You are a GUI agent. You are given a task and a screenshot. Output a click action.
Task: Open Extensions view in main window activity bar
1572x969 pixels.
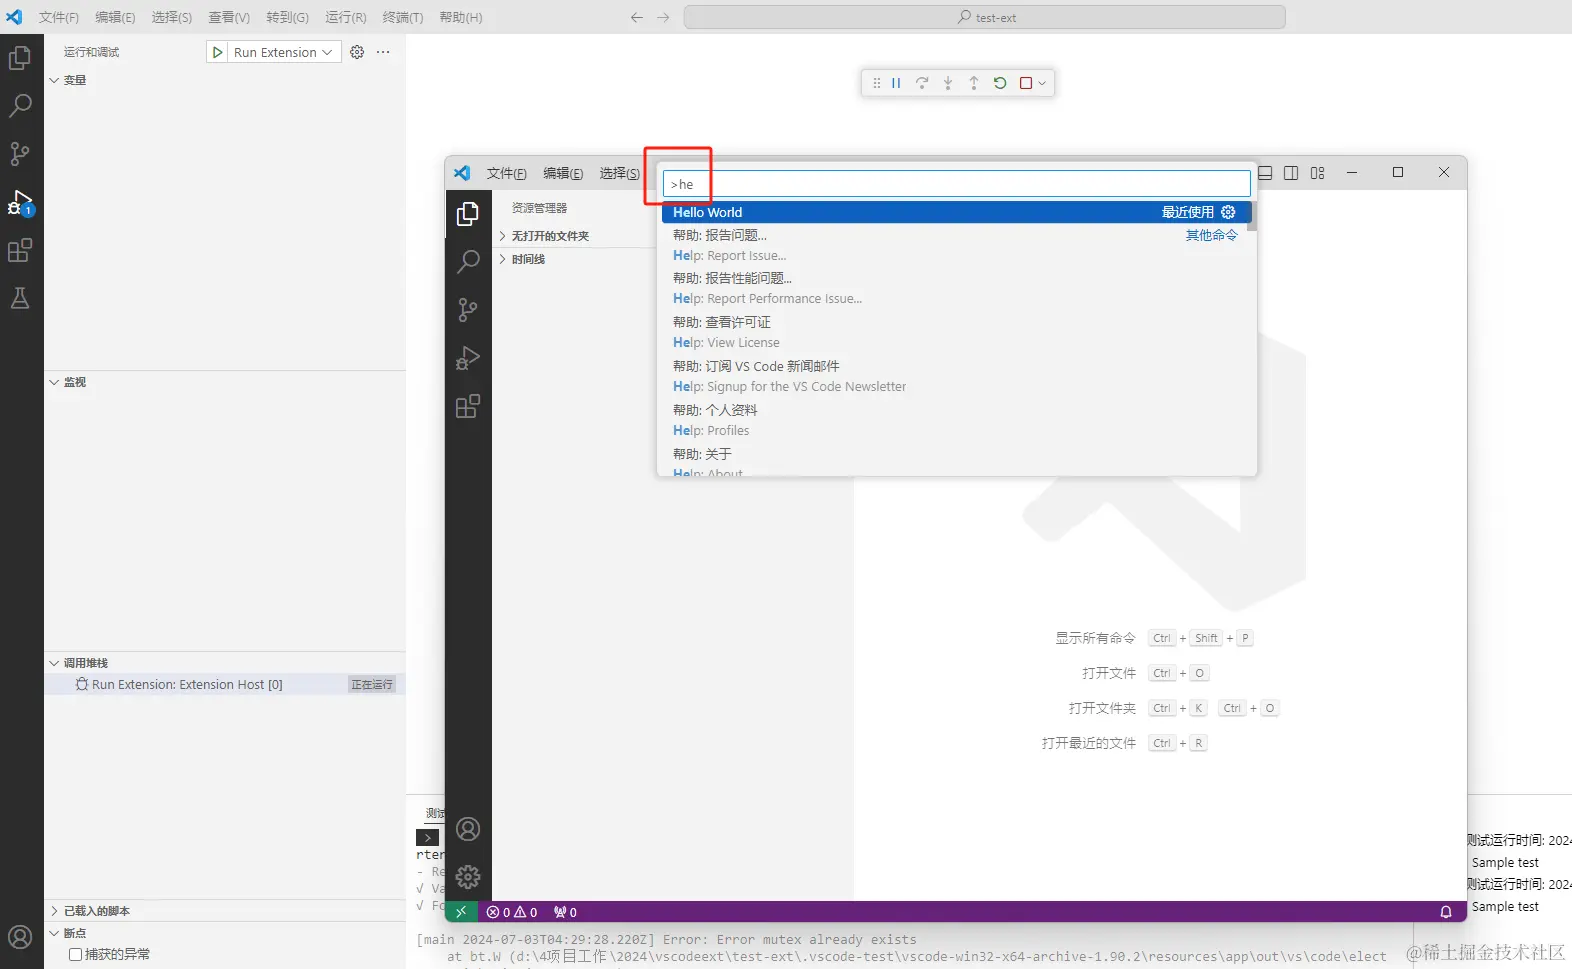coord(20,250)
